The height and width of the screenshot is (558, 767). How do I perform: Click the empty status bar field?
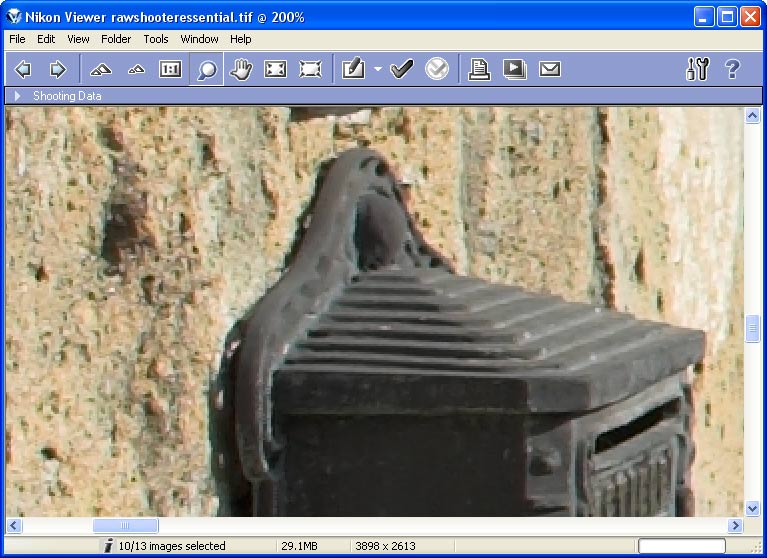[x=681, y=546]
